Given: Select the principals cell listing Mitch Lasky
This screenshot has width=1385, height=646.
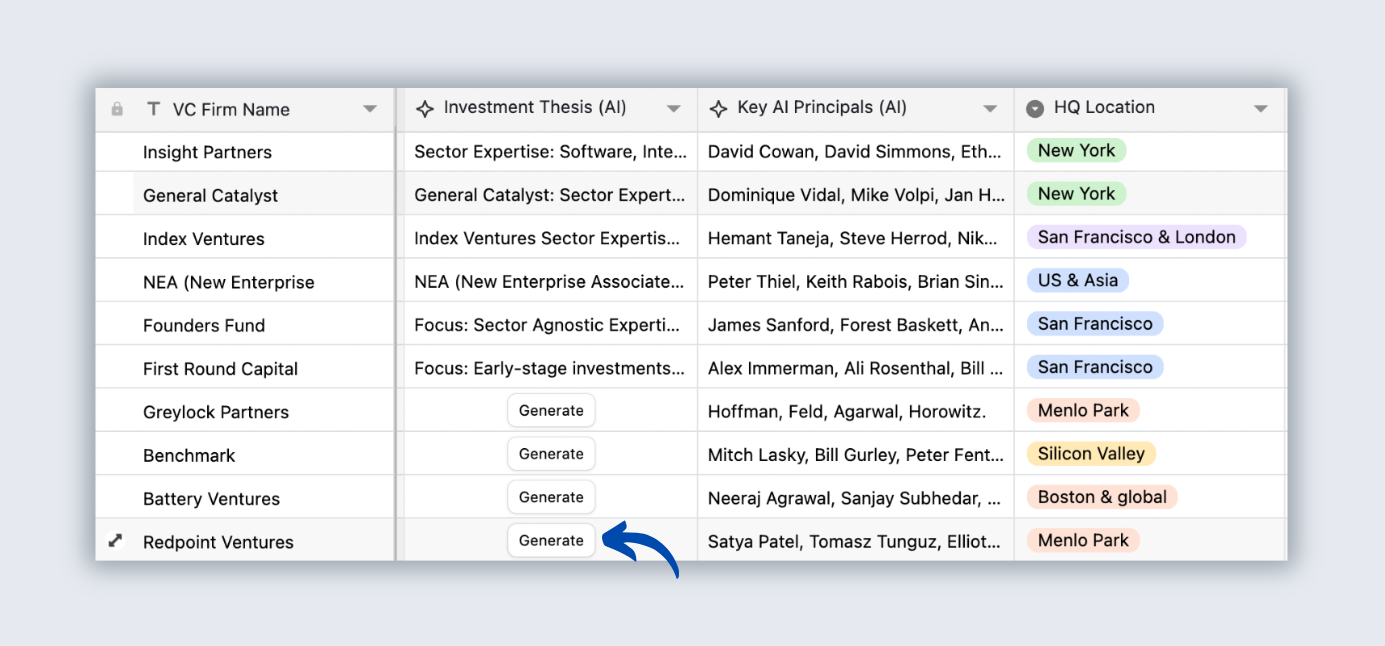Looking at the screenshot, I should point(856,455).
